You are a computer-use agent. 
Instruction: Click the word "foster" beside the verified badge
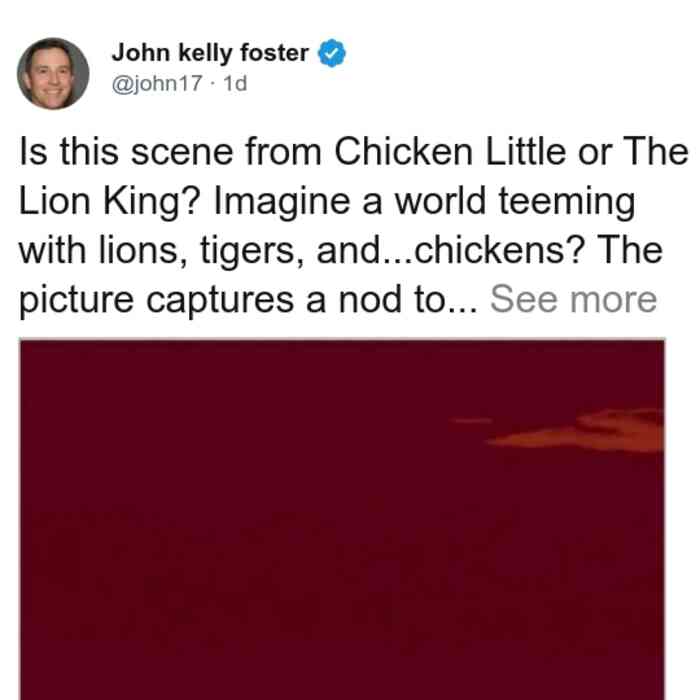(x=274, y=53)
